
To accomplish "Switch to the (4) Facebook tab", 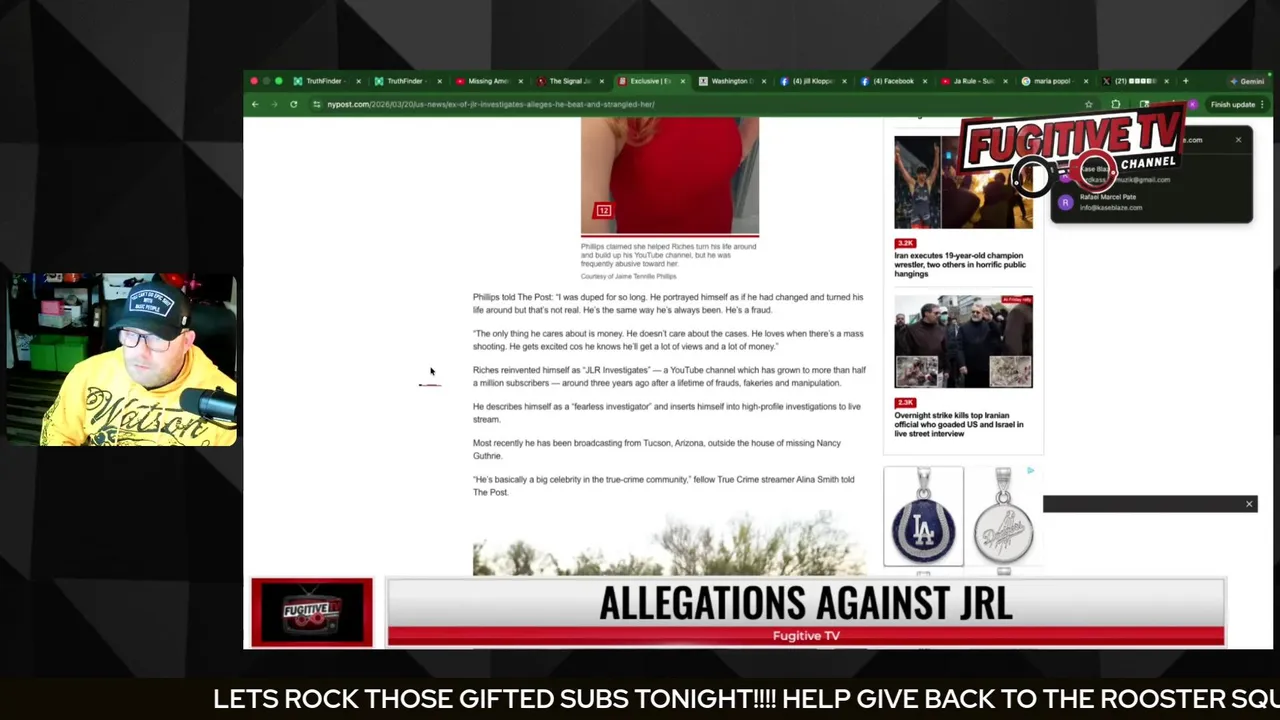I will point(893,81).
